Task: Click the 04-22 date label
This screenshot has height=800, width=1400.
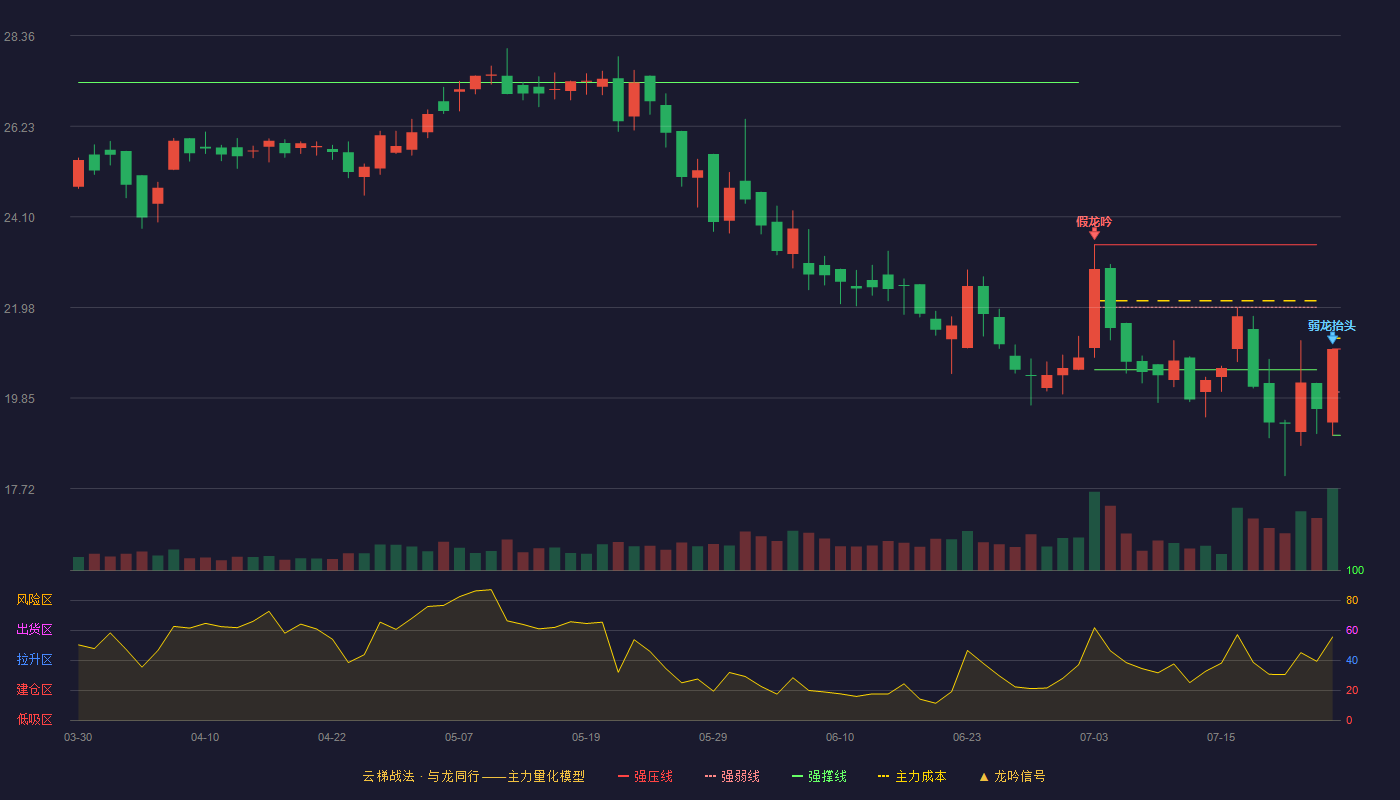Action: point(332,737)
